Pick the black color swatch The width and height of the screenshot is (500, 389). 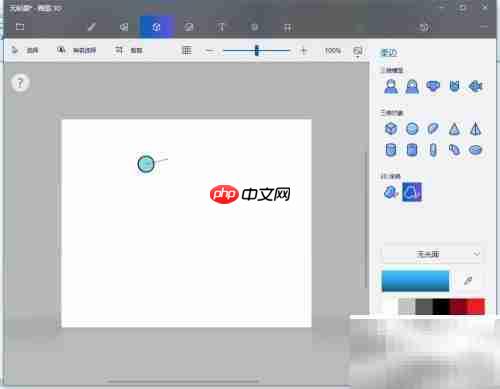[x=441, y=306]
